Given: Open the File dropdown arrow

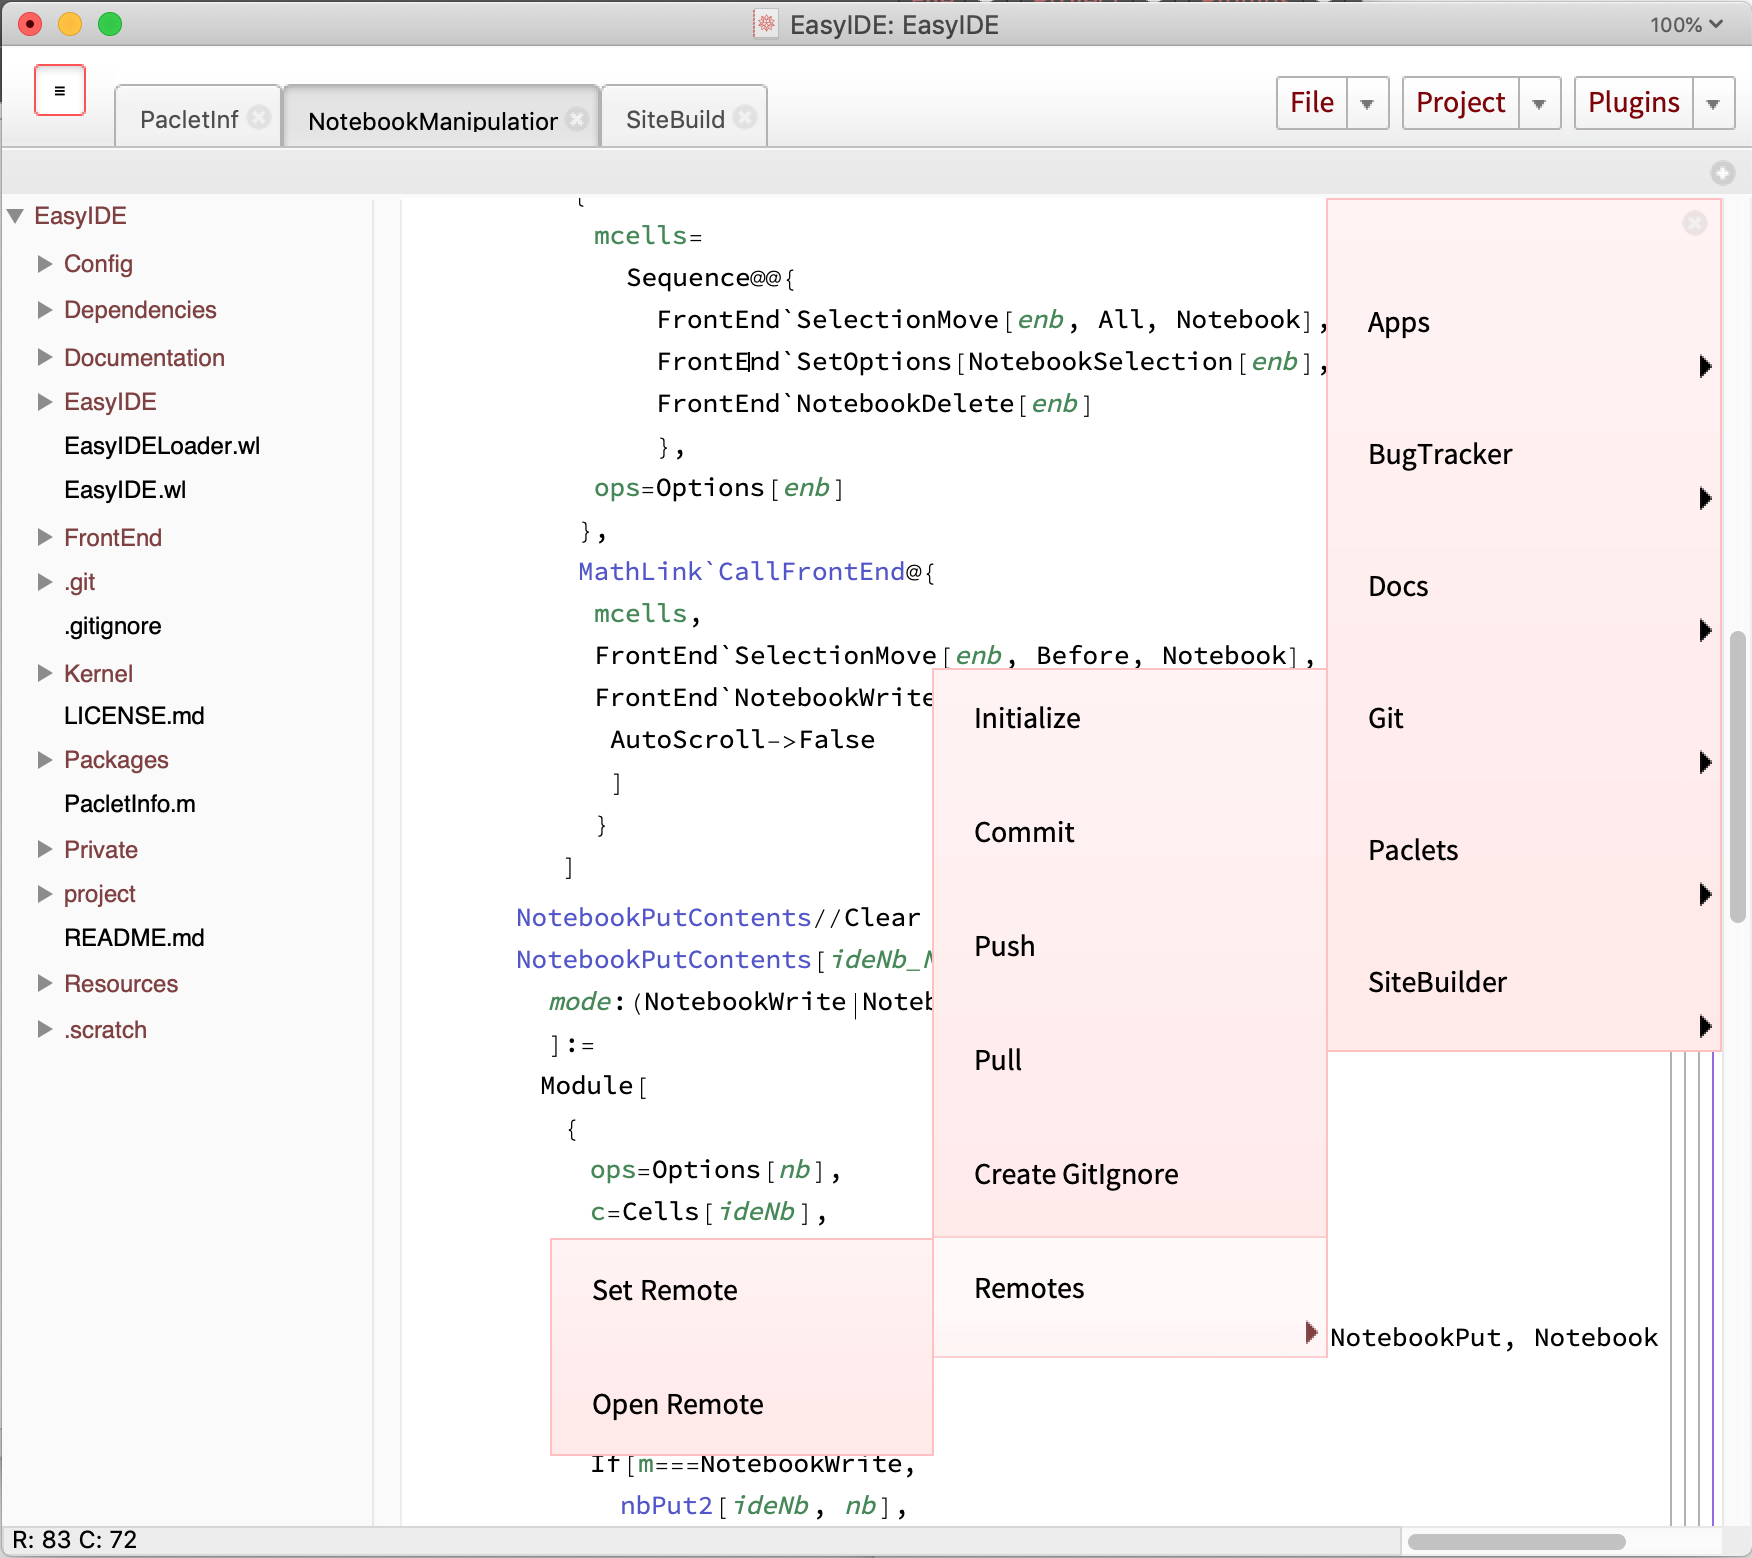Looking at the screenshot, I should click(1367, 103).
